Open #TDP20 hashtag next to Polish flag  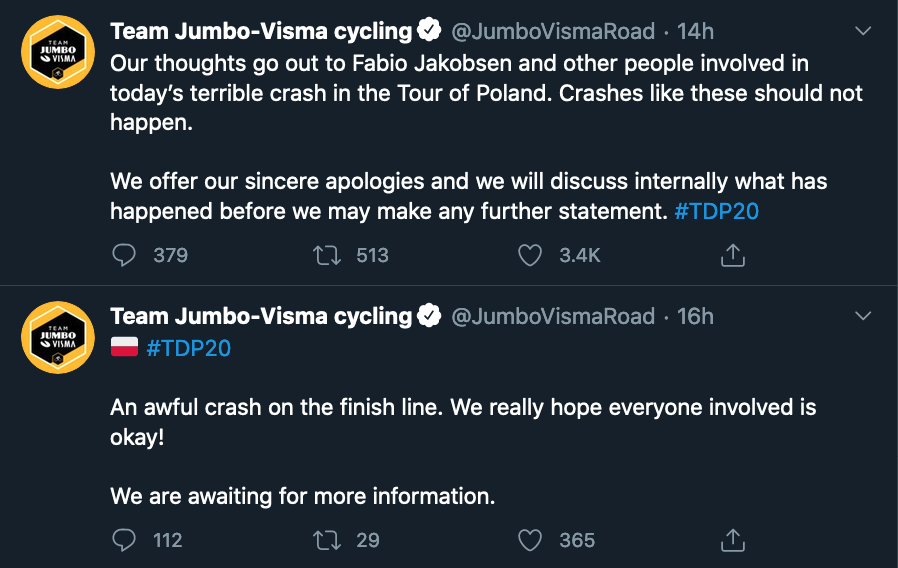click(x=188, y=348)
